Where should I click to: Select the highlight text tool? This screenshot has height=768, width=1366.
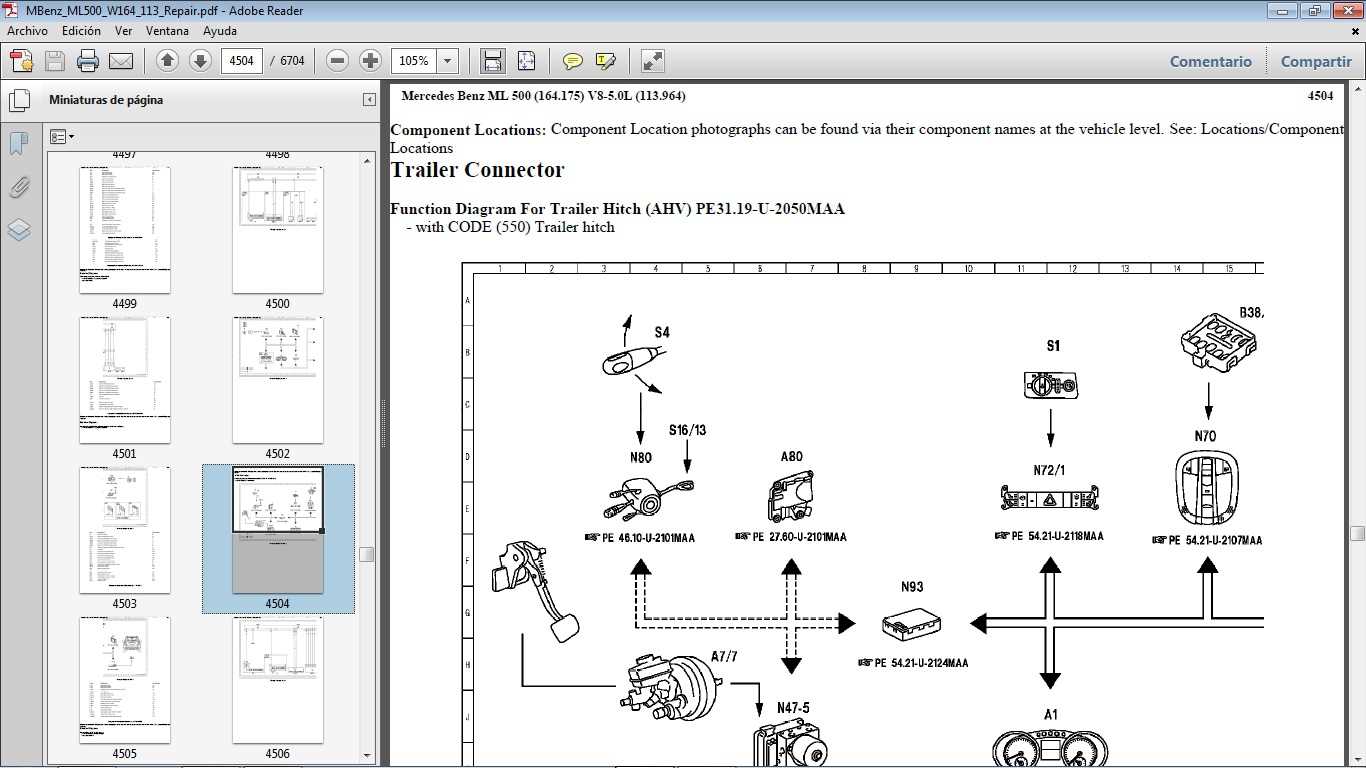605,61
